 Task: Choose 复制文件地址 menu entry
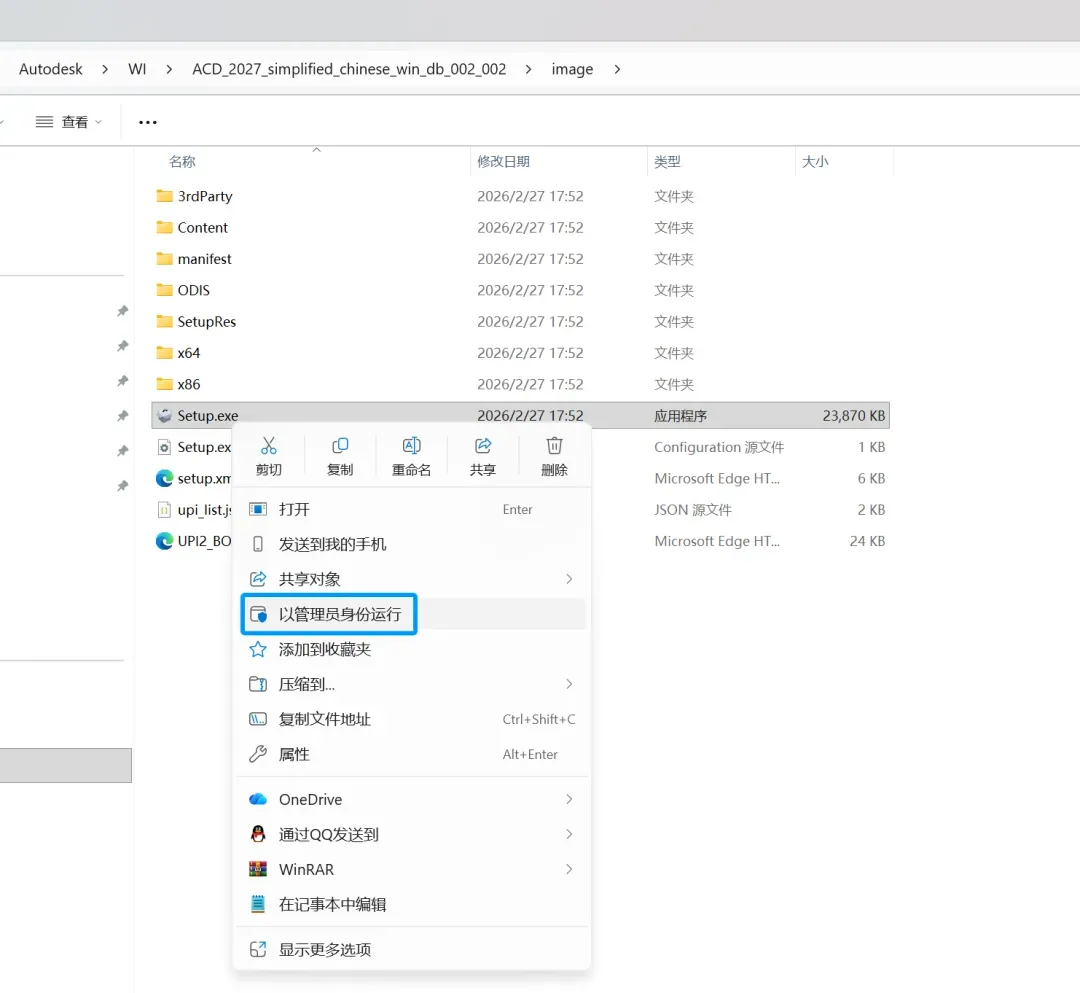coord(412,720)
